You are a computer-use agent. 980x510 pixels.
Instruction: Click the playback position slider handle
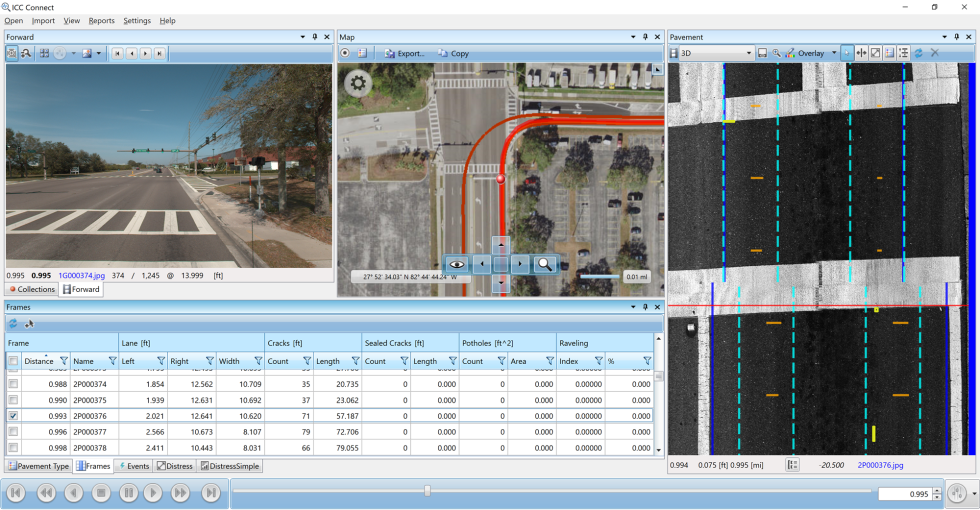(427, 491)
